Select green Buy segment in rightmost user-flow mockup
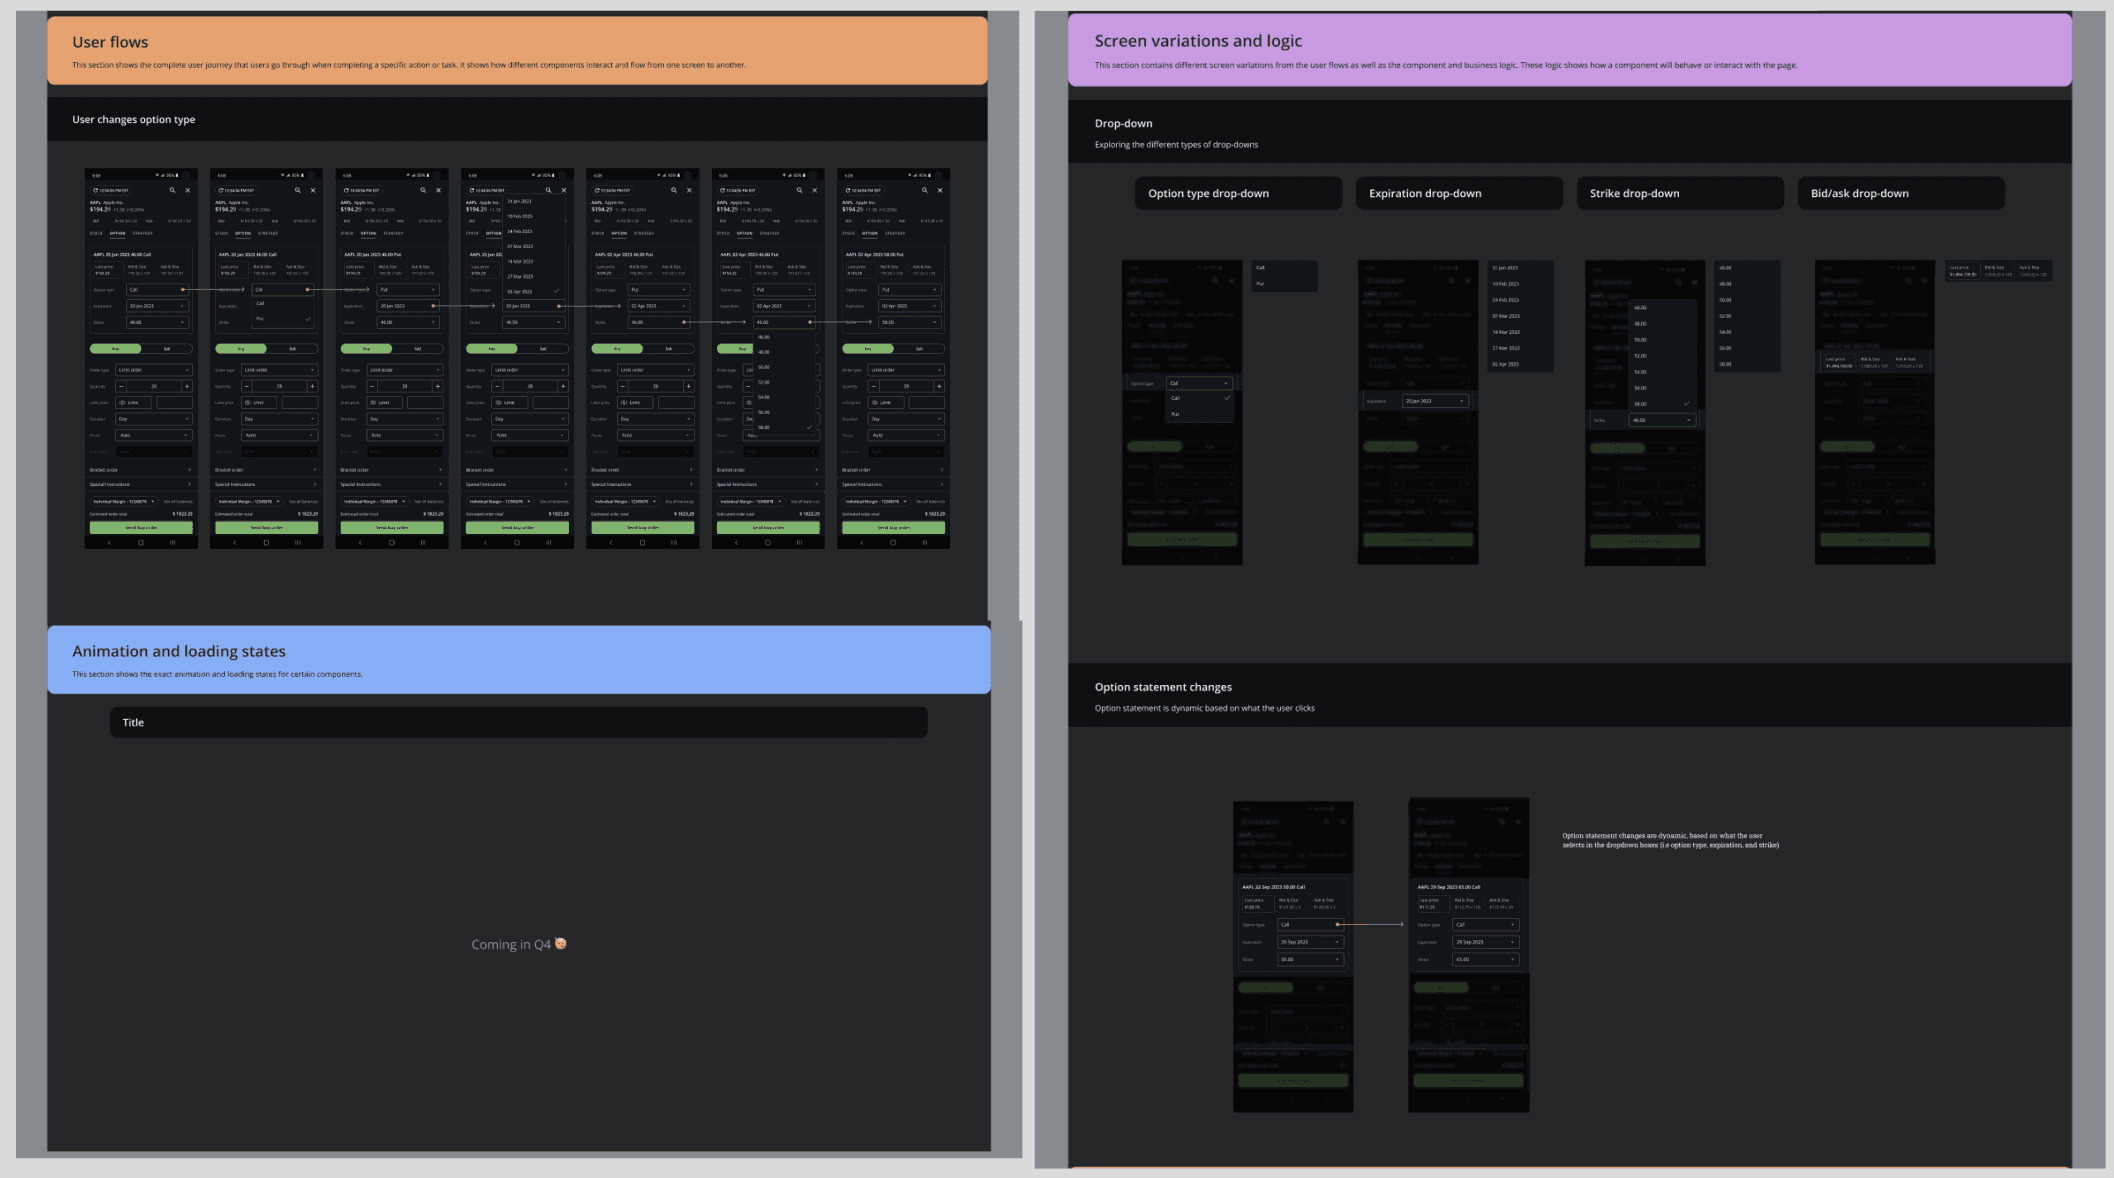 click(x=867, y=349)
